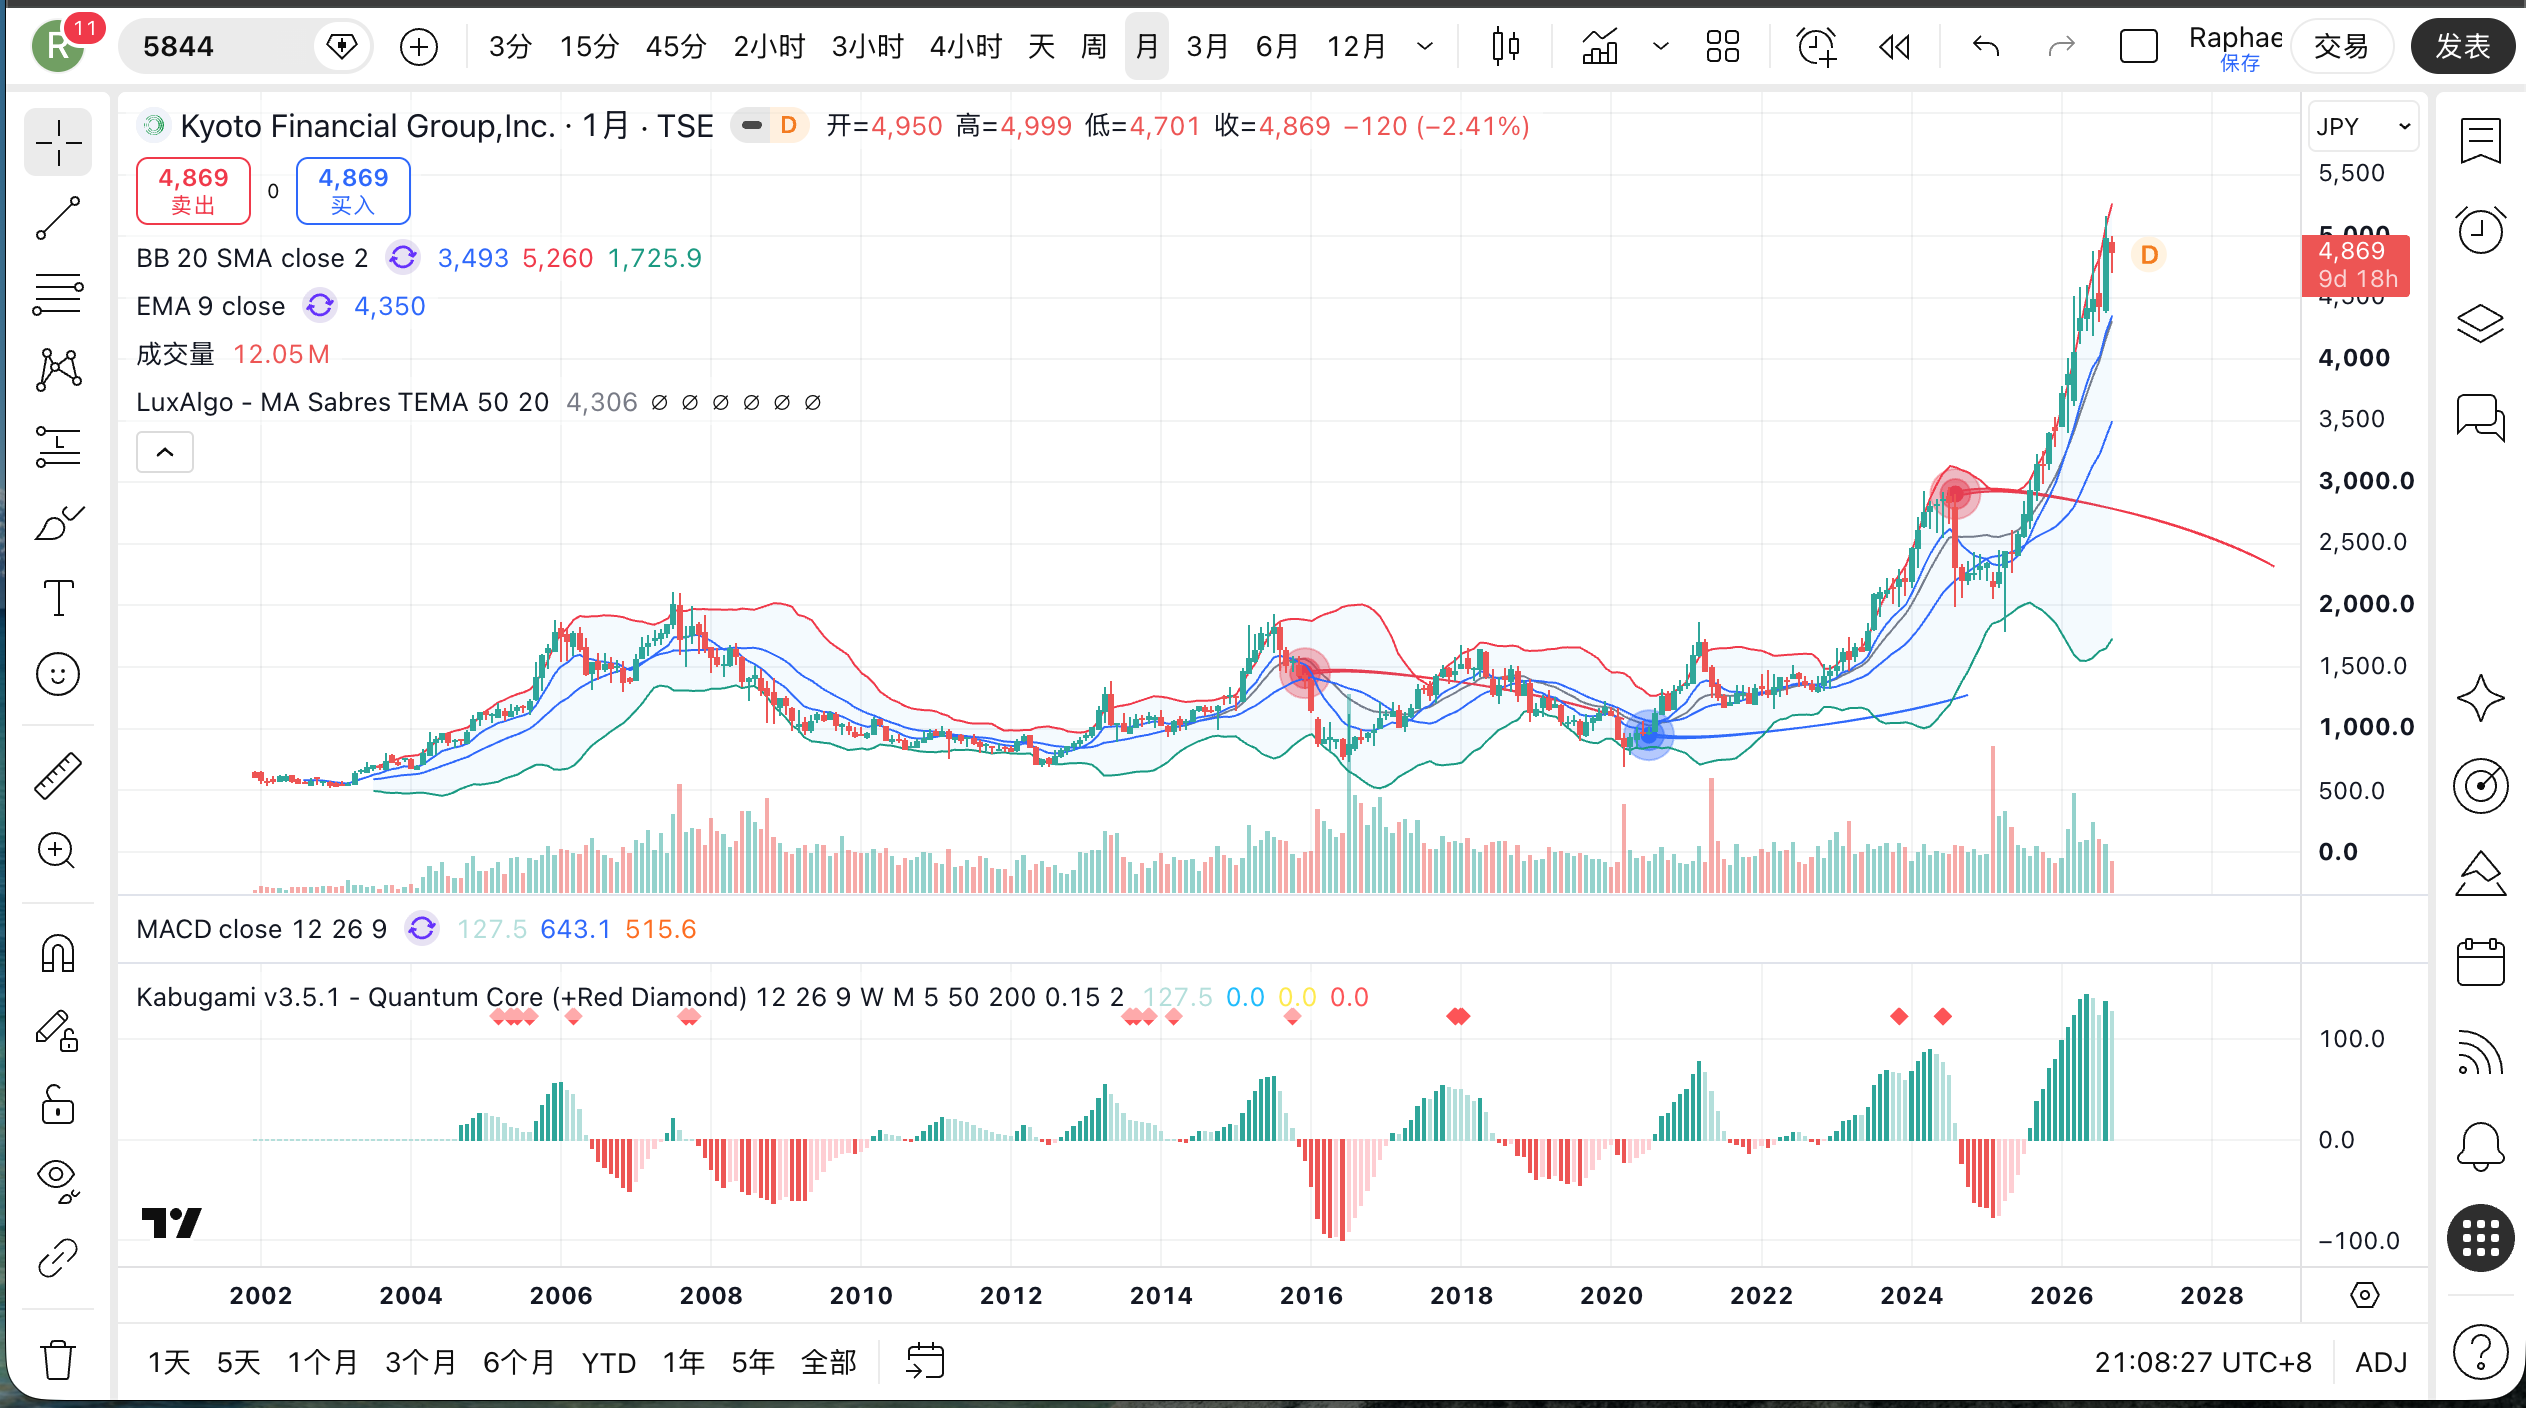2526x1408 pixels.
Task: Select the XABCD pattern tool
Action: pyautogui.click(x=58, y=370)
